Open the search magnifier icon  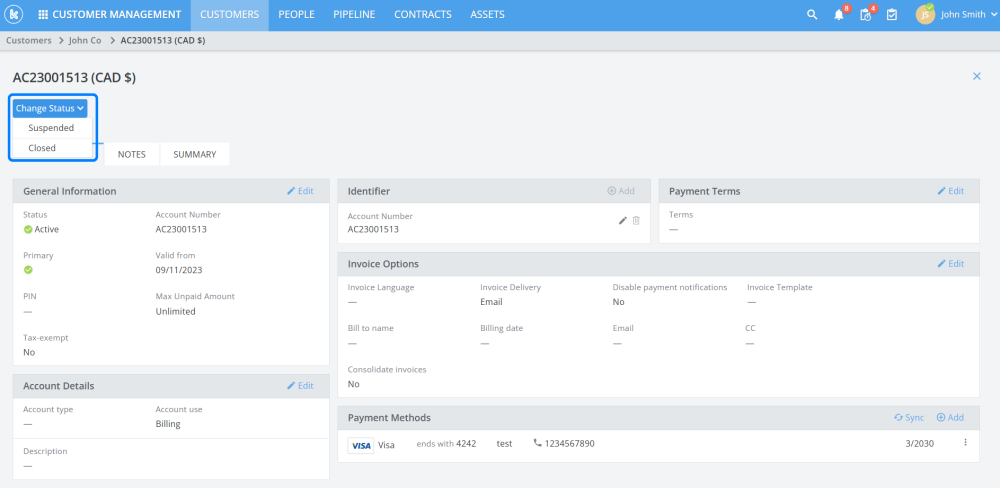pyautogui.click(x=812, y=15)
